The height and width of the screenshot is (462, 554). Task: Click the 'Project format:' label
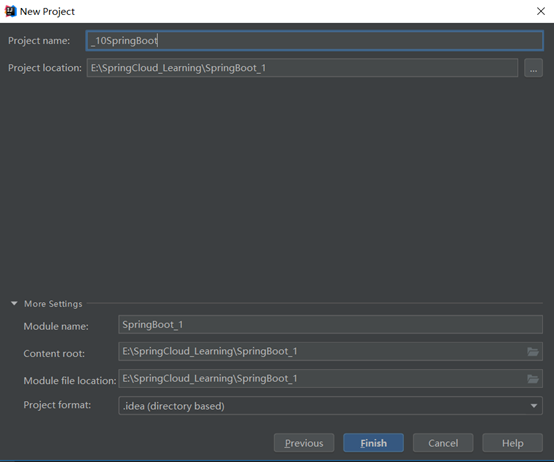pos(57,405)
